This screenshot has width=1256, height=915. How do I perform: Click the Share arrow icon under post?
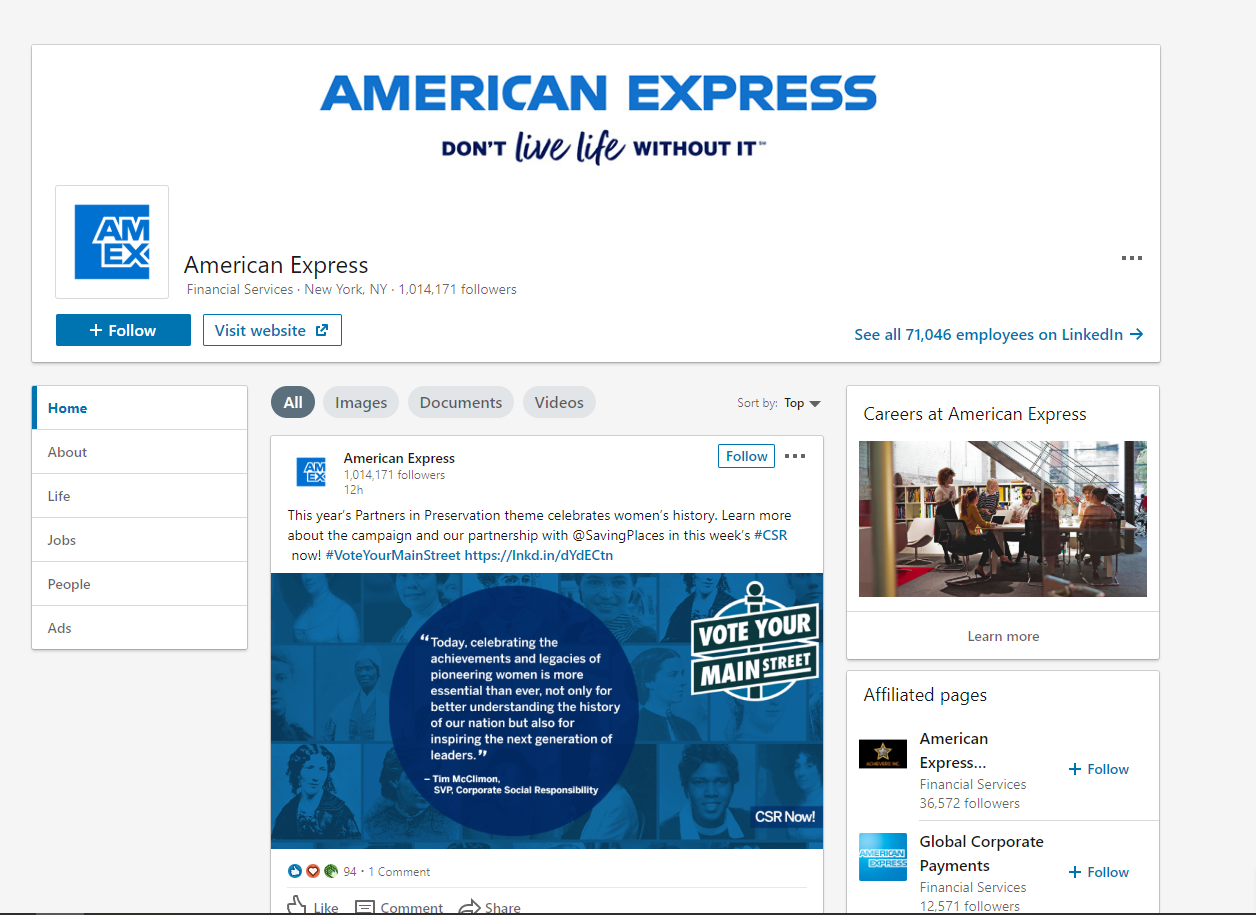[x=469, y=908]
